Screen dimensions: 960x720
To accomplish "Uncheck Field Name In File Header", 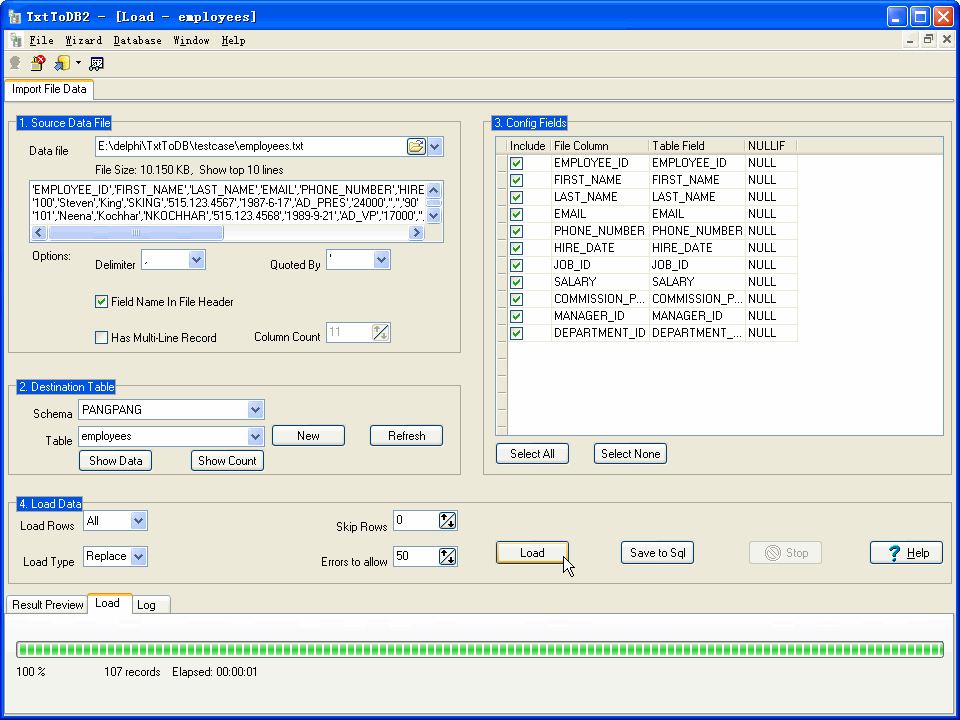I will (x=102, y=302).
